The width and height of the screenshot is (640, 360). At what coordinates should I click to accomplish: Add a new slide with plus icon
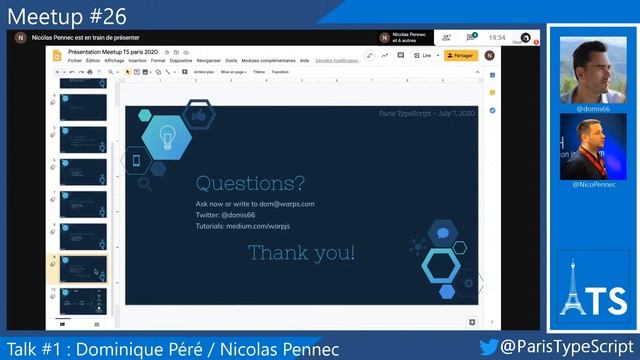[57, 72]
